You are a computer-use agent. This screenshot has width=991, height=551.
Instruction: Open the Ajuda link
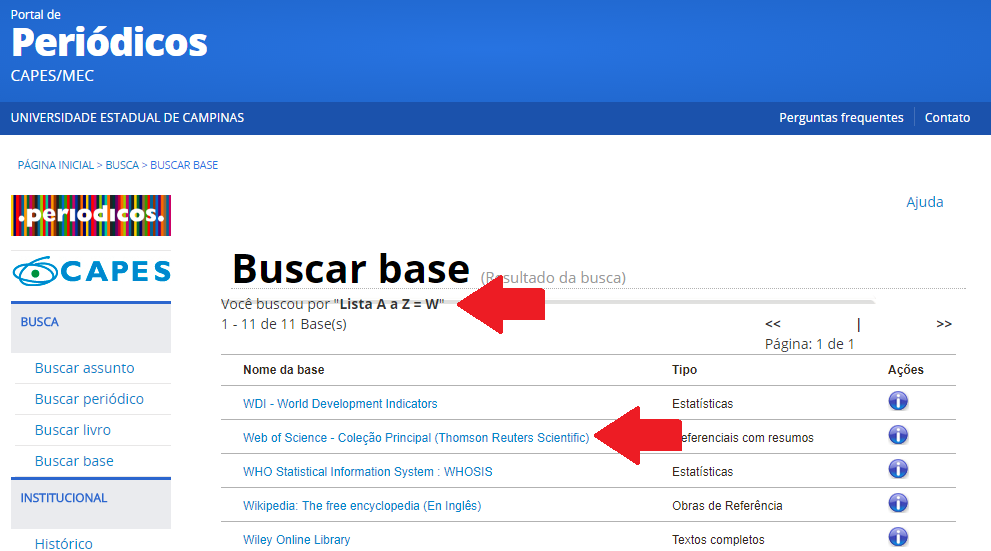(925, 202)
